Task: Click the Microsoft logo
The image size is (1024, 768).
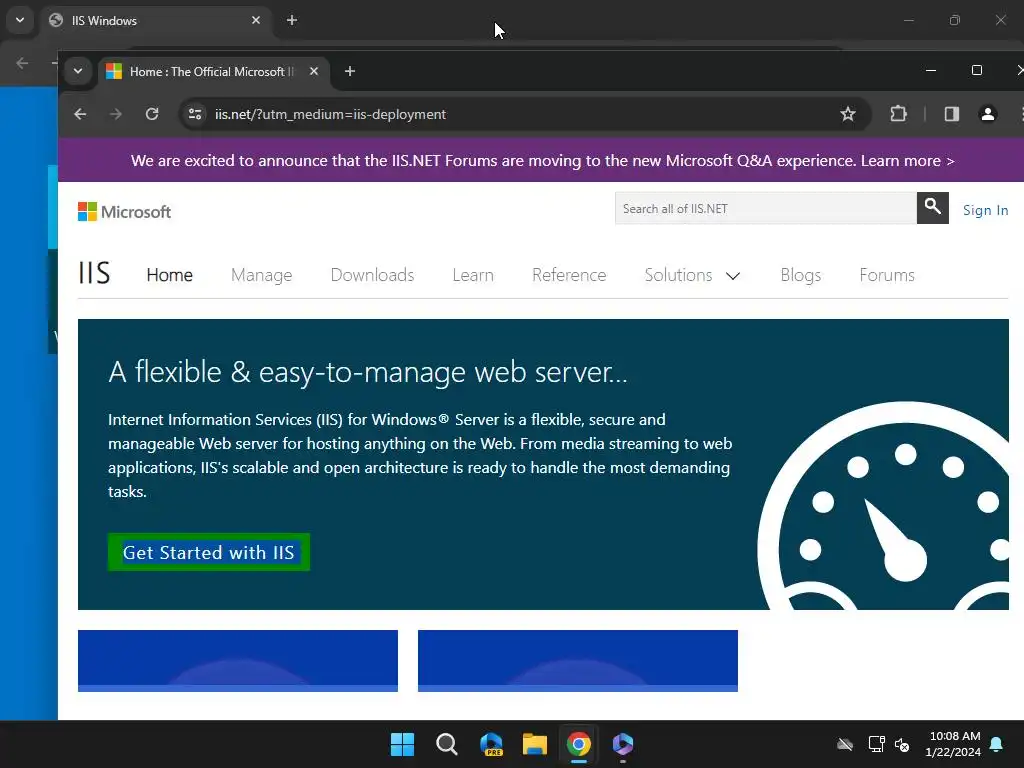Action: (x=124, y=212)
